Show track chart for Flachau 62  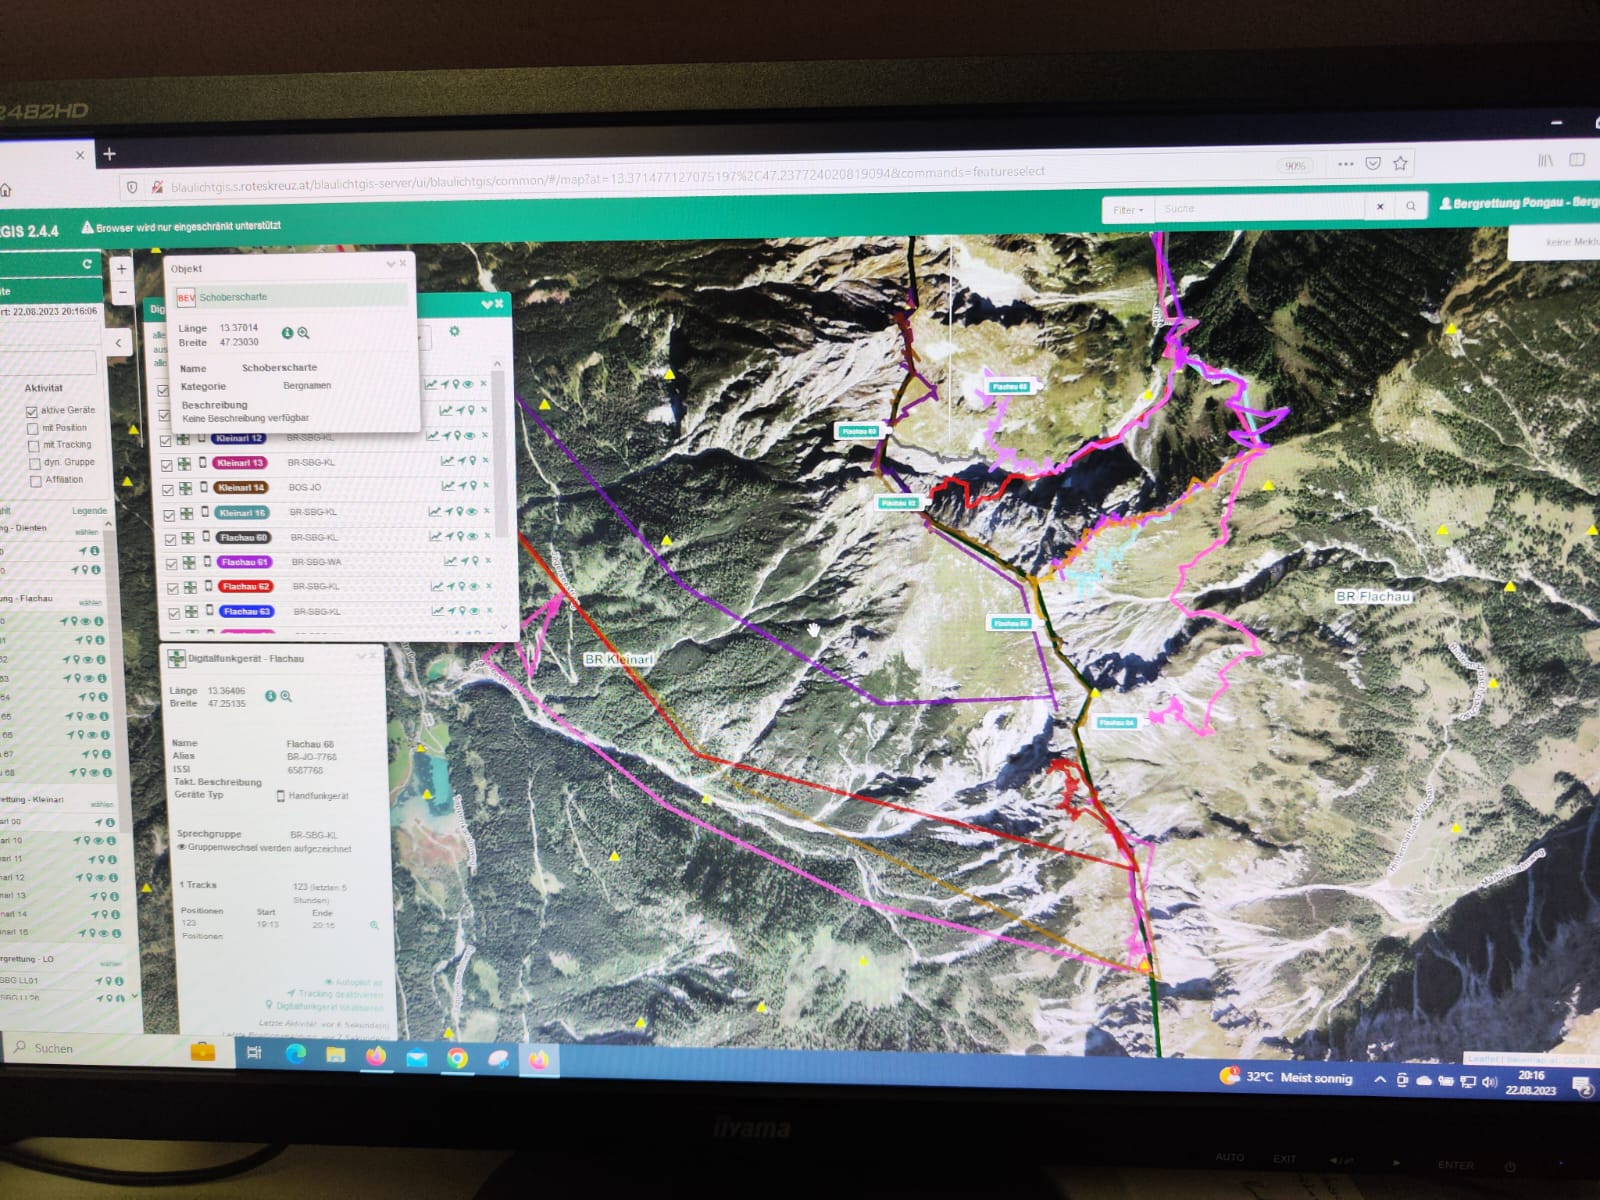click(438, 586)
